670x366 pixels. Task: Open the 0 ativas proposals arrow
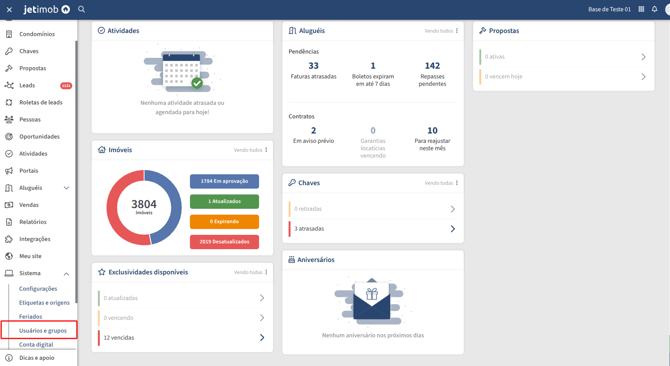643,57
